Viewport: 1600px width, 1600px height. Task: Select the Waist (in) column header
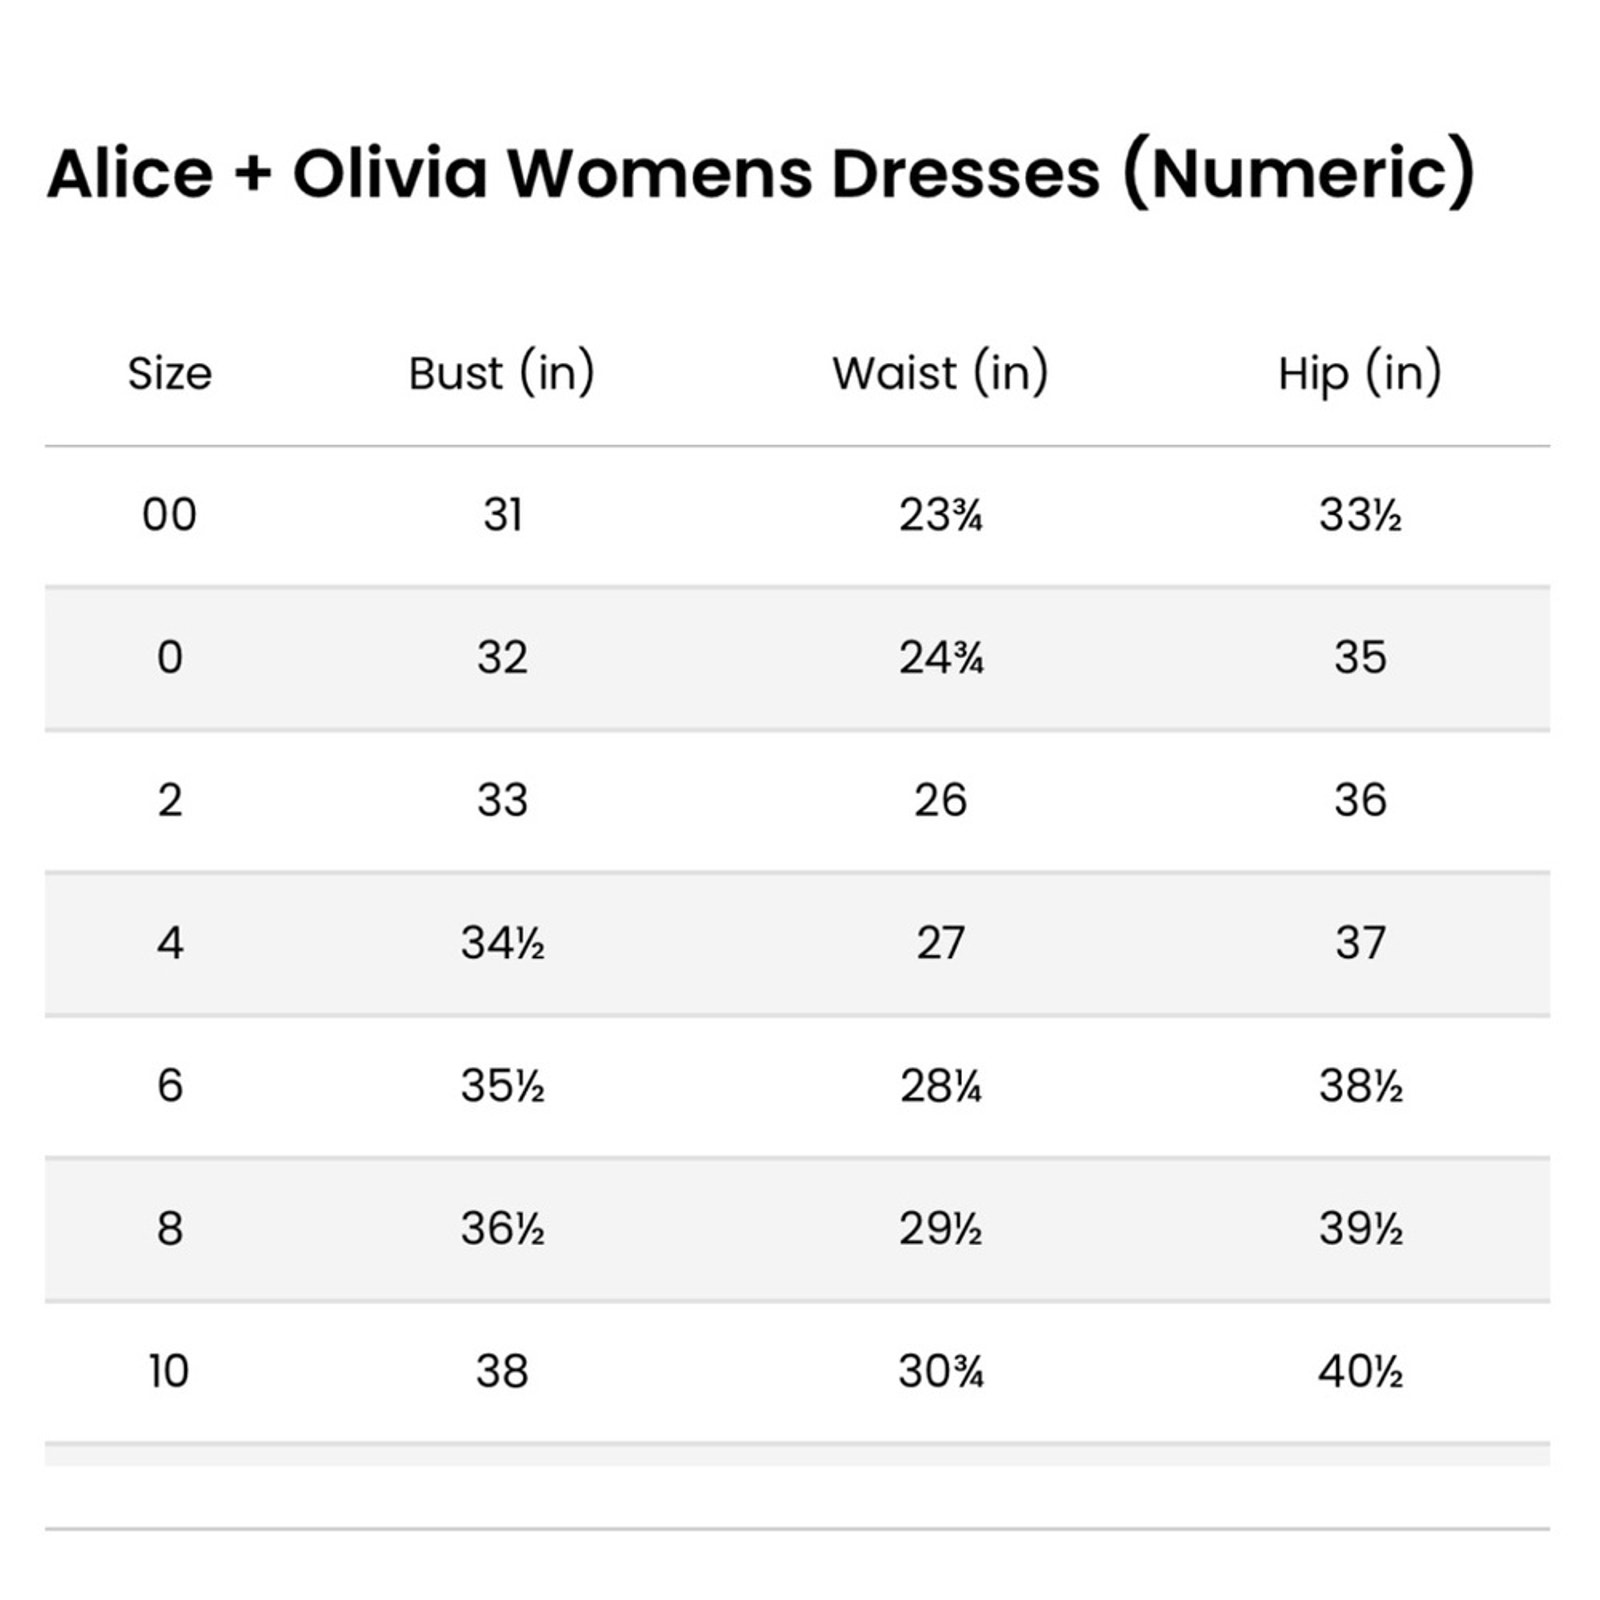tap(940, 373)
